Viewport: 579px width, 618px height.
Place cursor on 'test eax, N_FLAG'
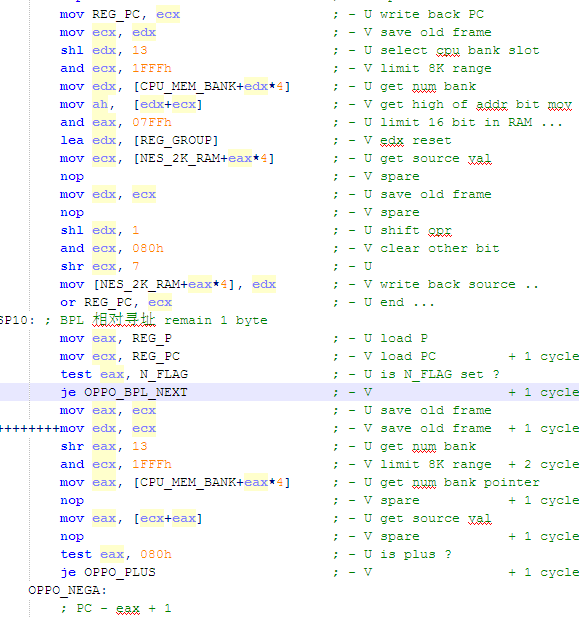click(124, 374)
